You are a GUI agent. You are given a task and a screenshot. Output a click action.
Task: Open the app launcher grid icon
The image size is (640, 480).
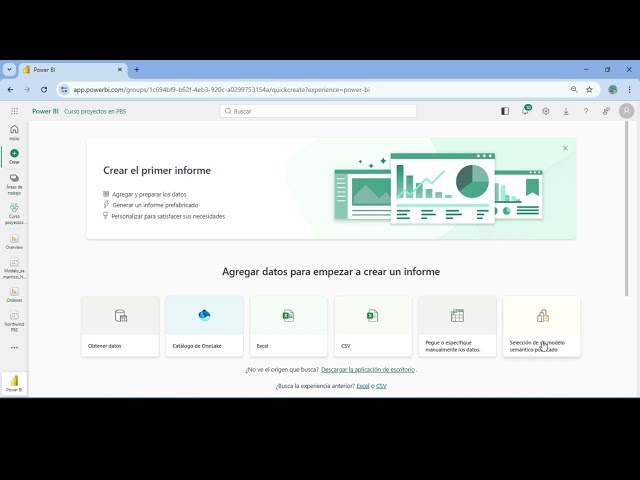[14, 111]
